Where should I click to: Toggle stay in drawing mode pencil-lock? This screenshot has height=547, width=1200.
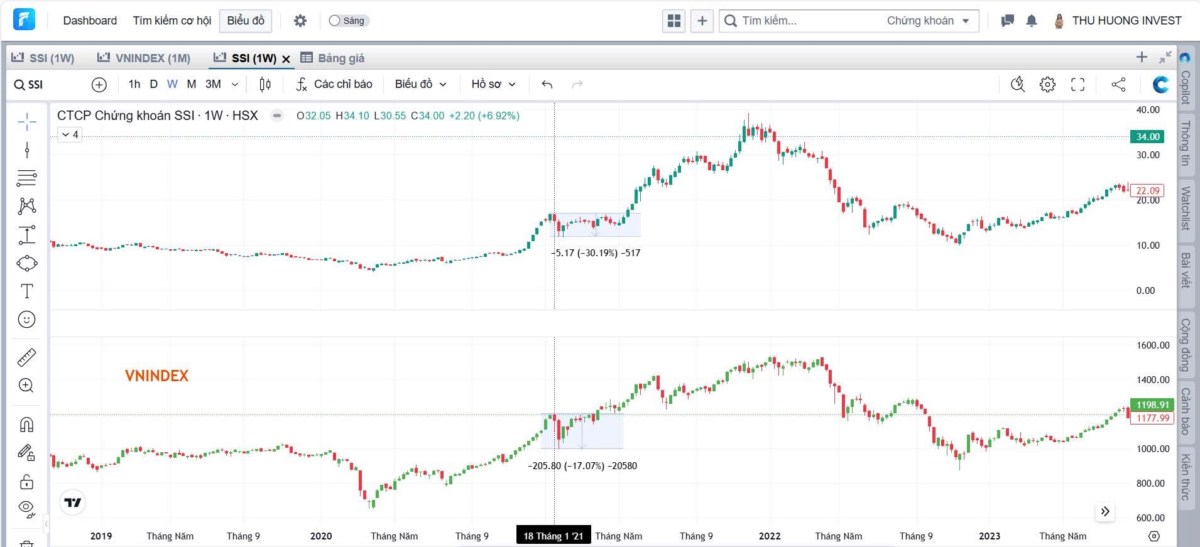[27, 453]
